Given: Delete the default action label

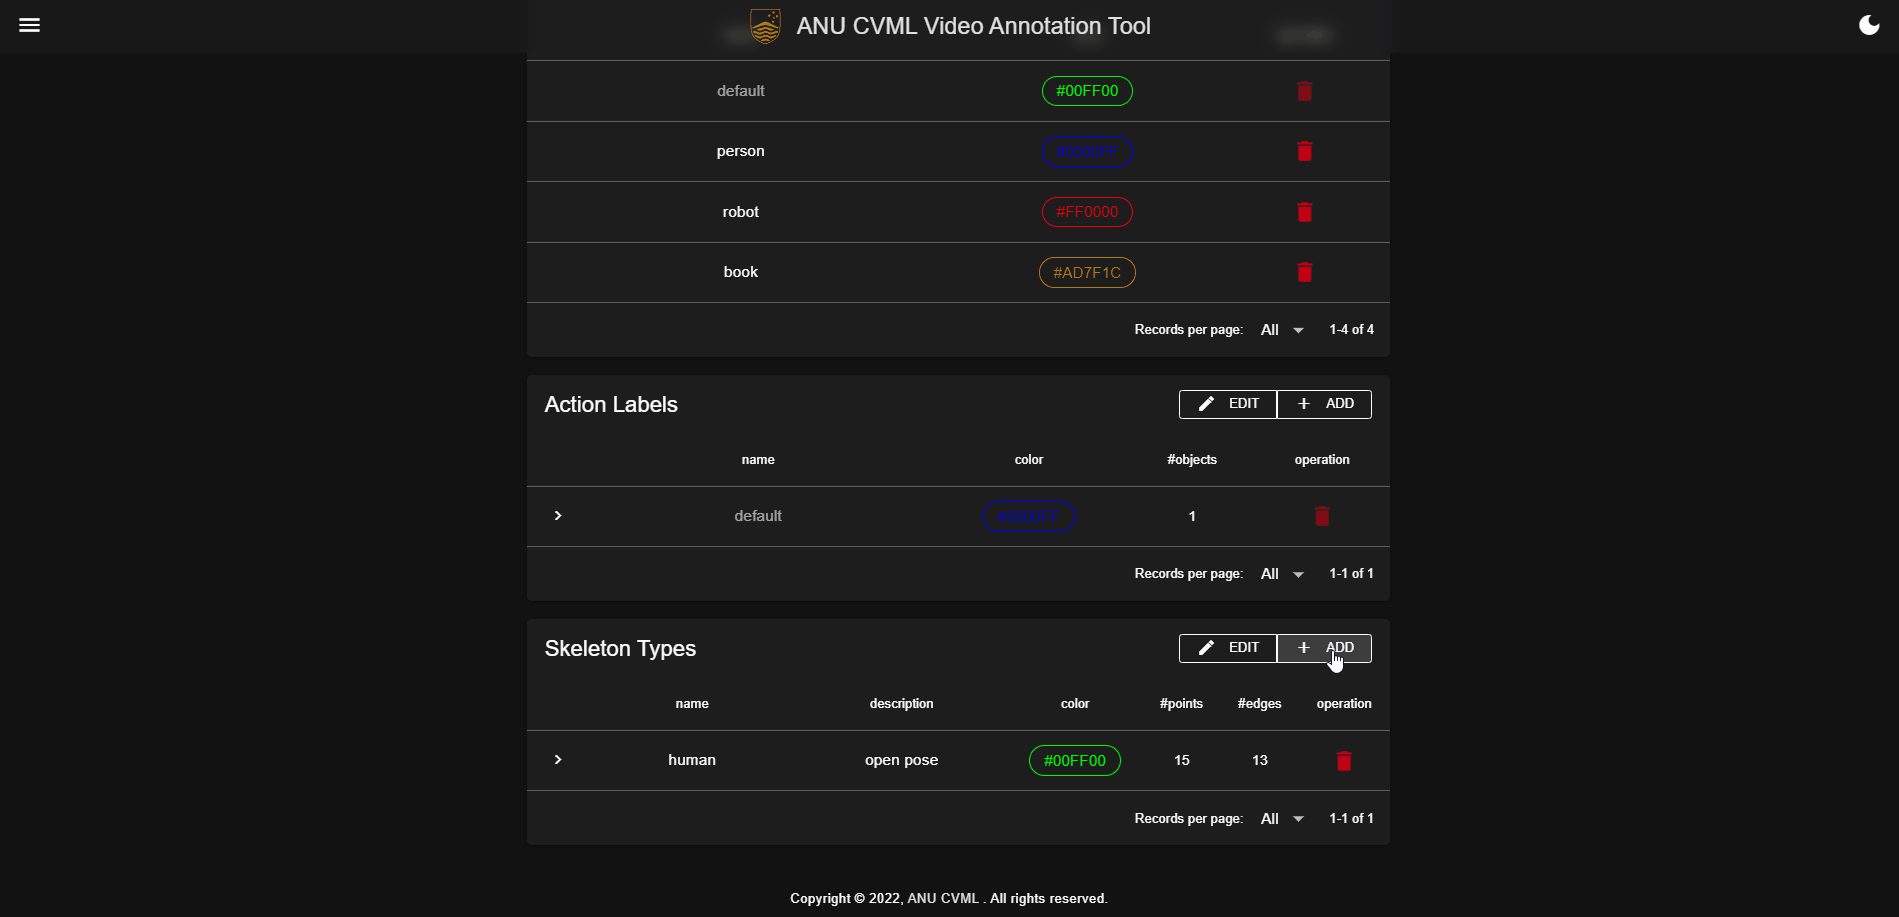Looking at the screenshot, I should point(1322,516).
